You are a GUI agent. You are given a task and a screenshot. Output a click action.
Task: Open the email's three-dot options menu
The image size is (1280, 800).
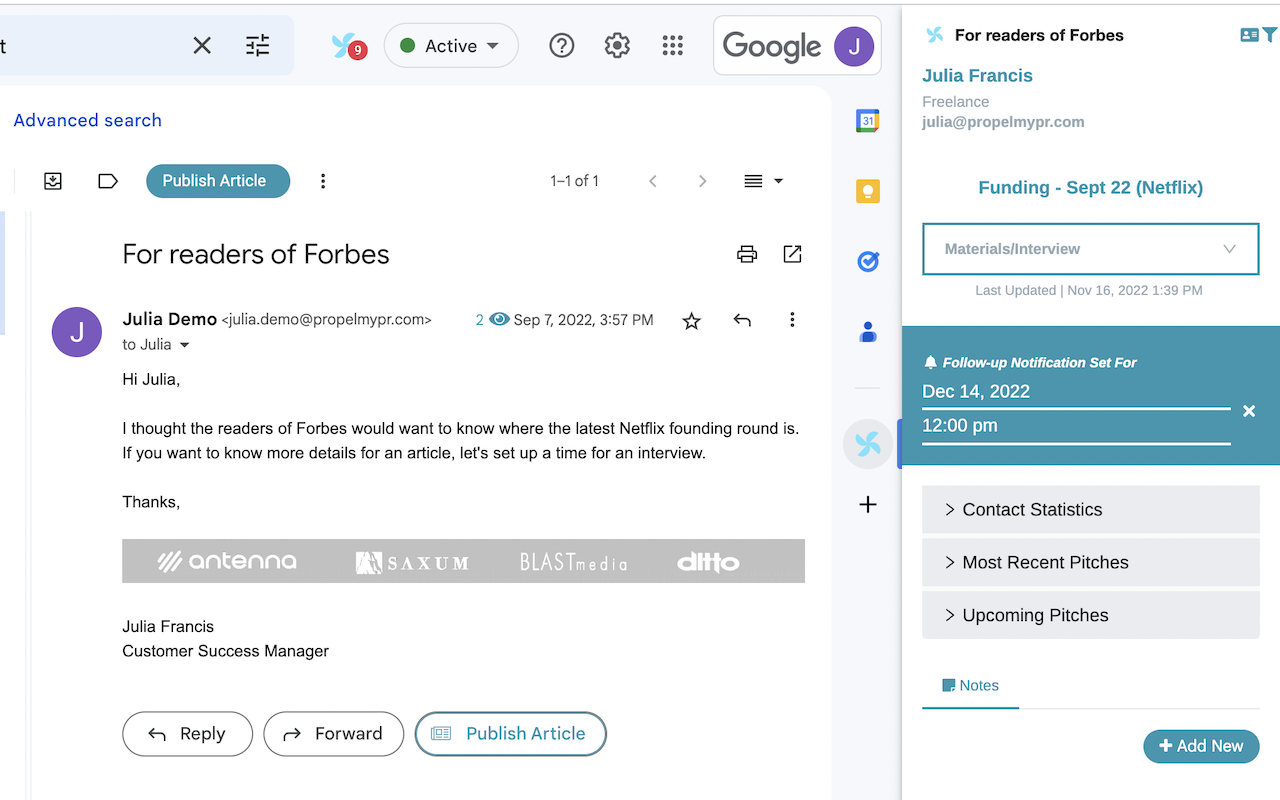792,320
